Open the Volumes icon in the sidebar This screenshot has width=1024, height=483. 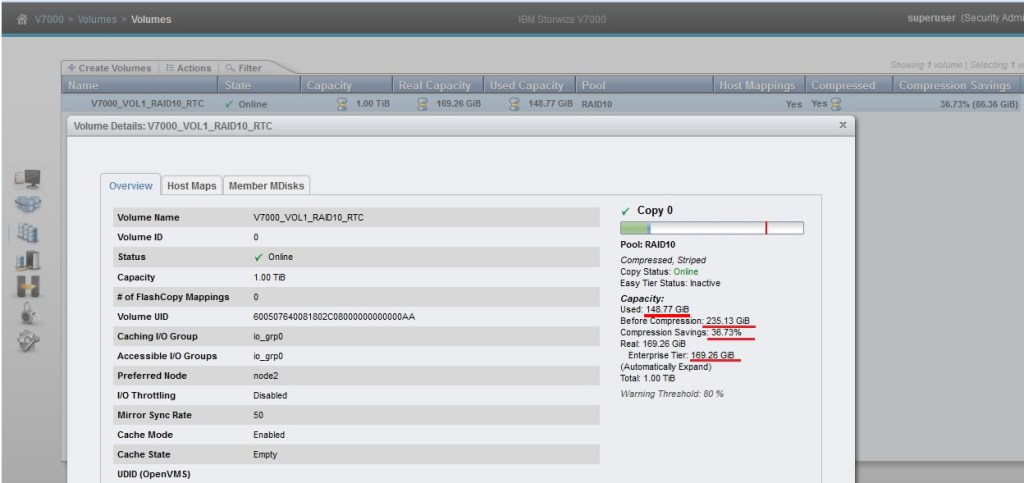28,233
